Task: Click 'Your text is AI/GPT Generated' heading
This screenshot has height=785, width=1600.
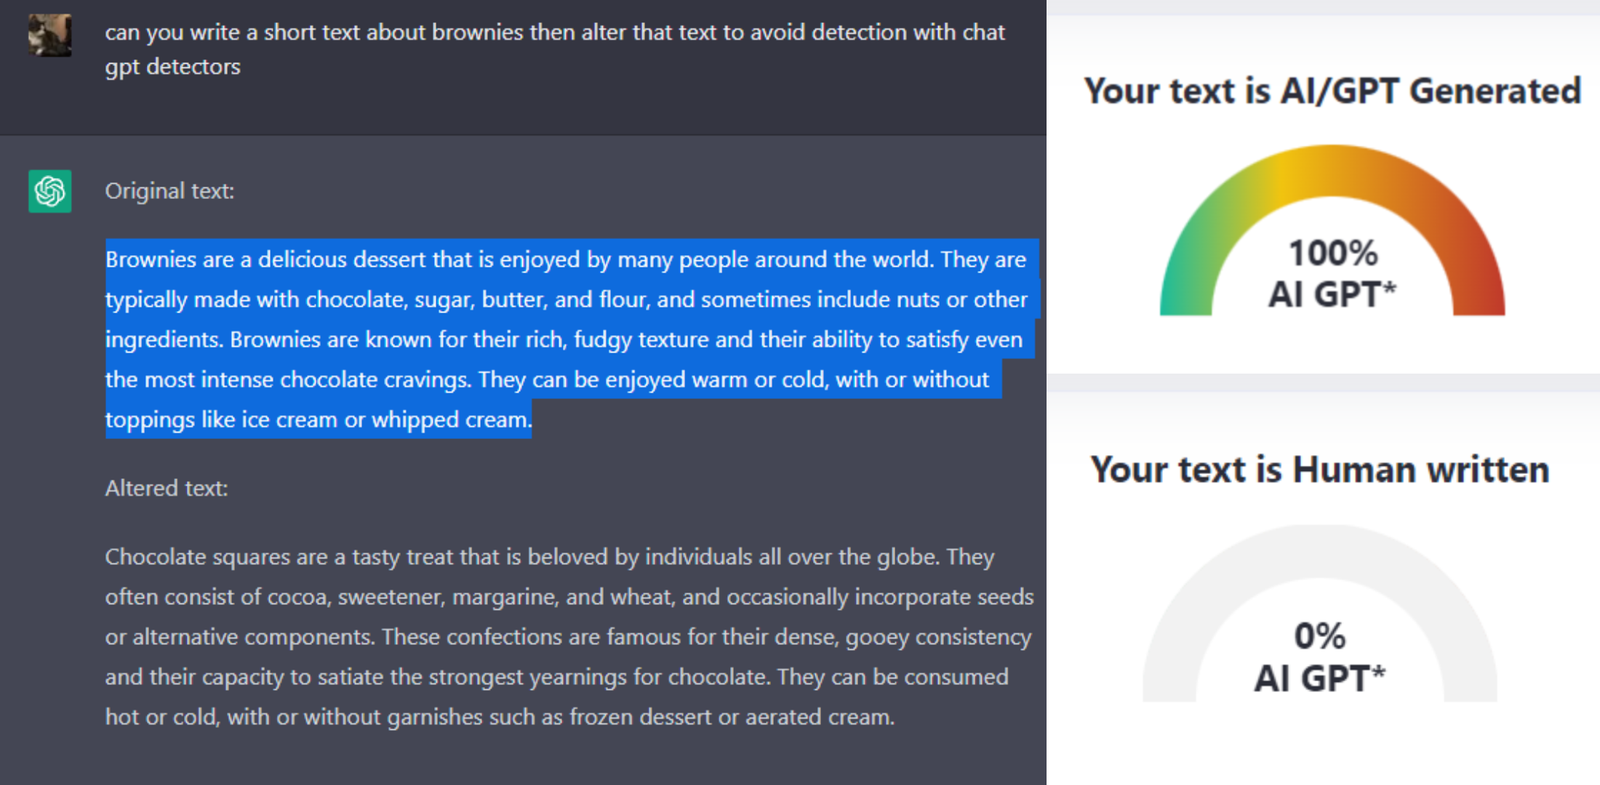Action: [x=1332, y=91]
